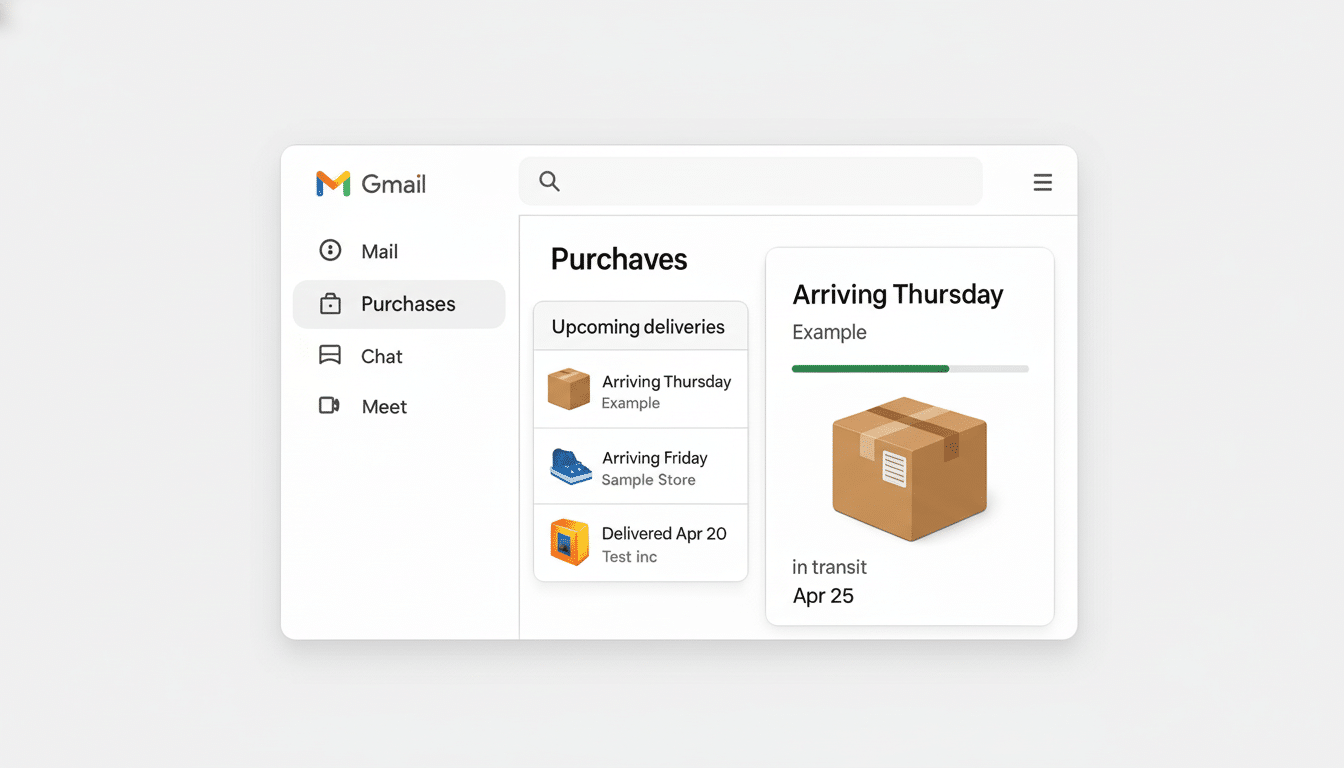Click the Test inc delivered package icon
The height and width of the screenshot is (768, 1344).
(567, 542)
